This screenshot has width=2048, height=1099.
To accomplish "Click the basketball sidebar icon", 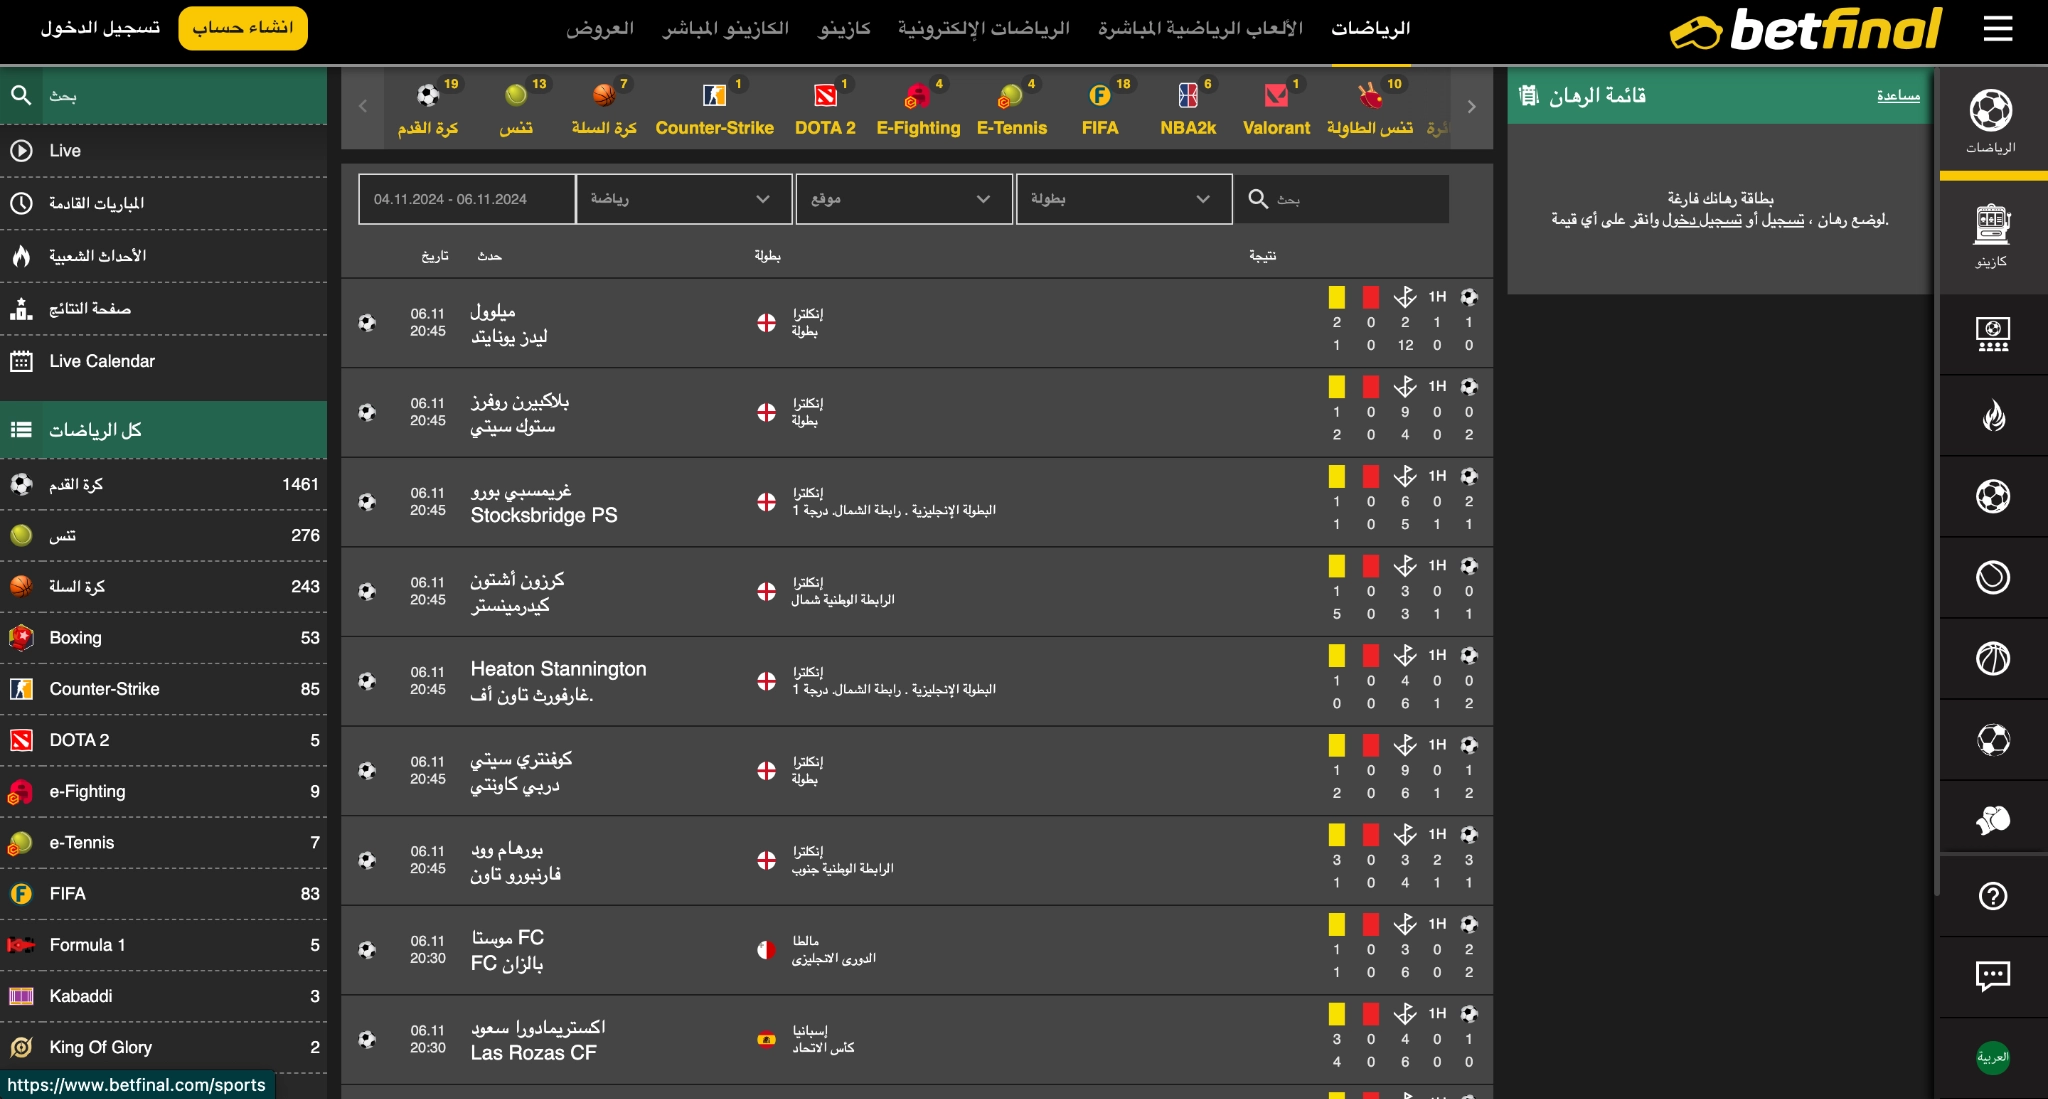I will tap(1993, 658).
